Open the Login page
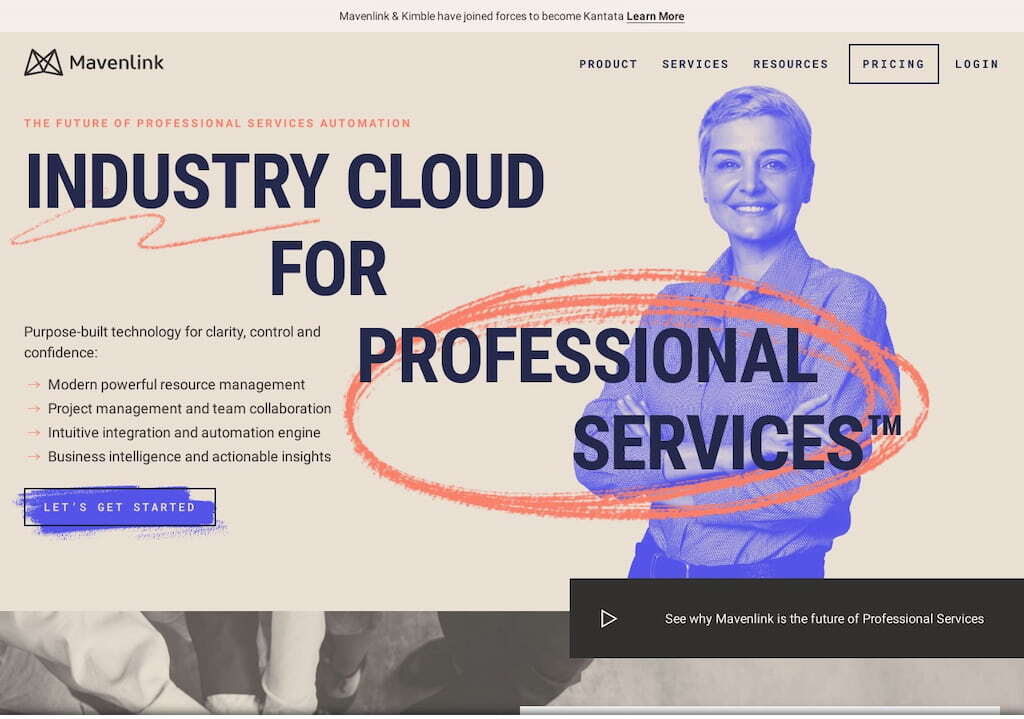 [976, 64]
